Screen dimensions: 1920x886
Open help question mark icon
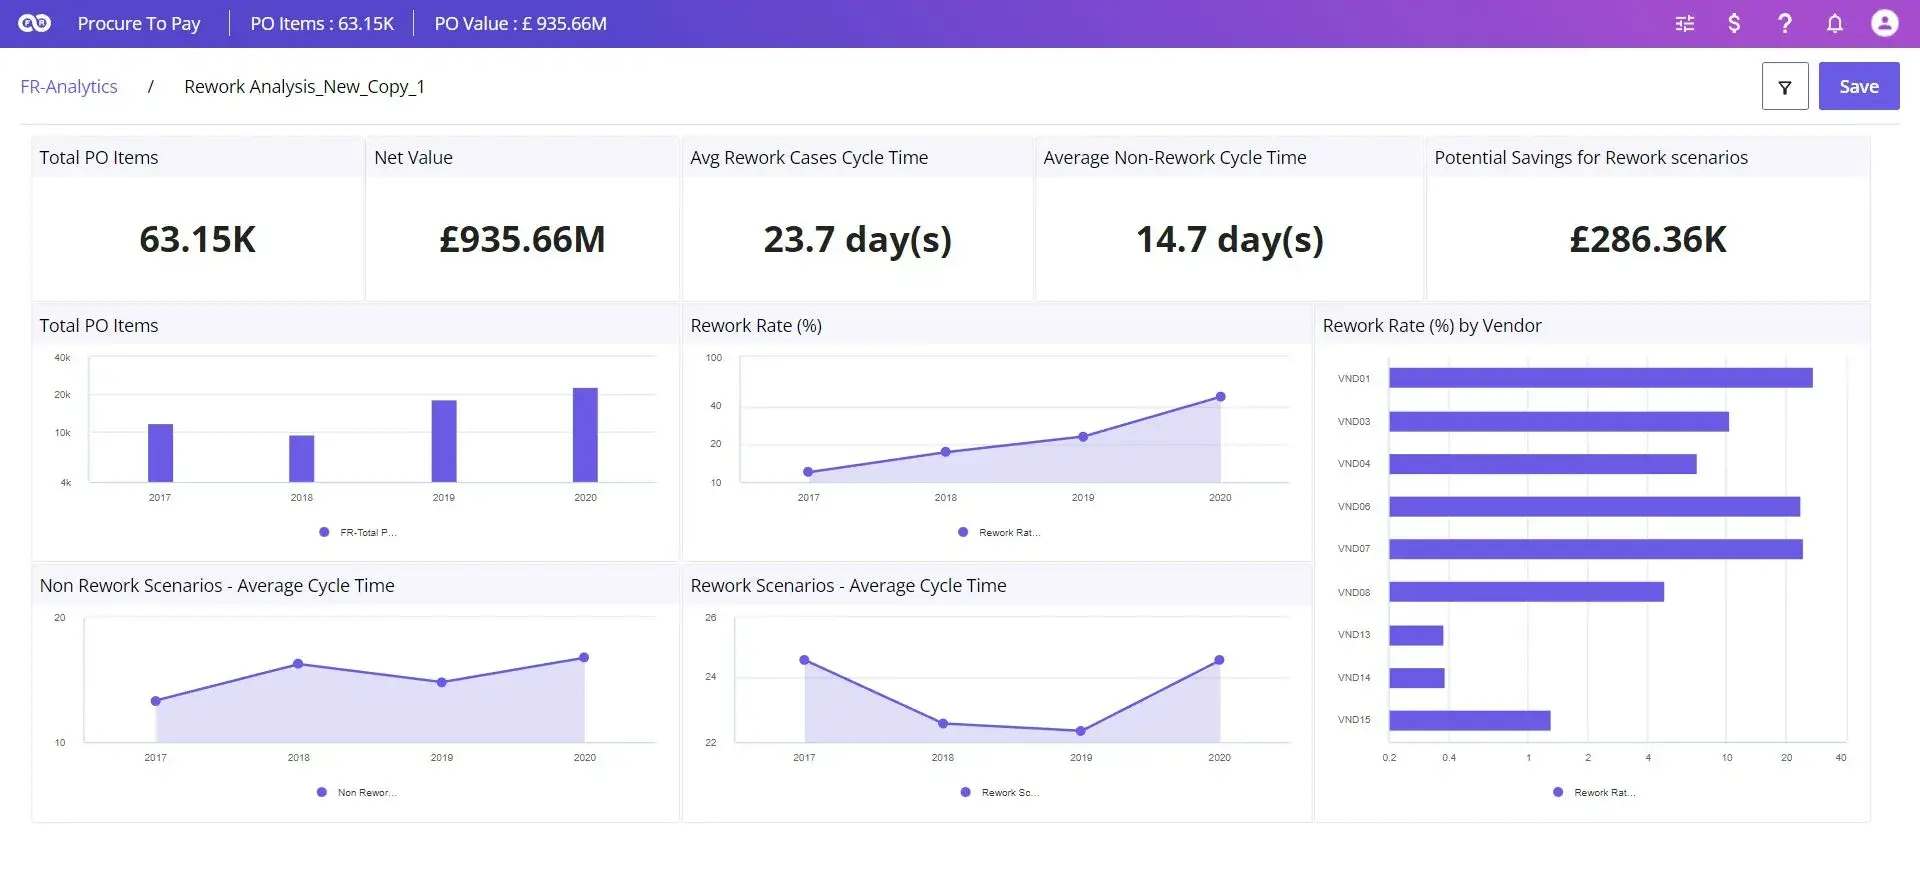tap(1784, 23)
